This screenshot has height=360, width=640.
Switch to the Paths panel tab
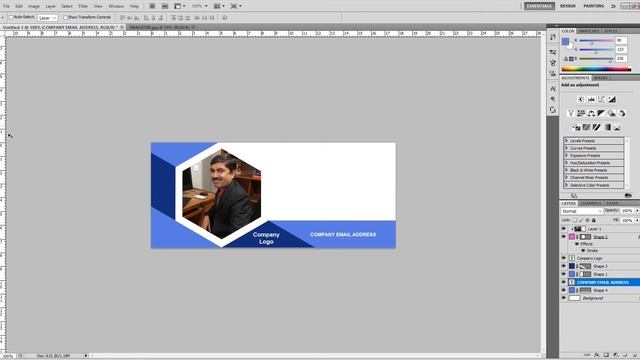612,203
